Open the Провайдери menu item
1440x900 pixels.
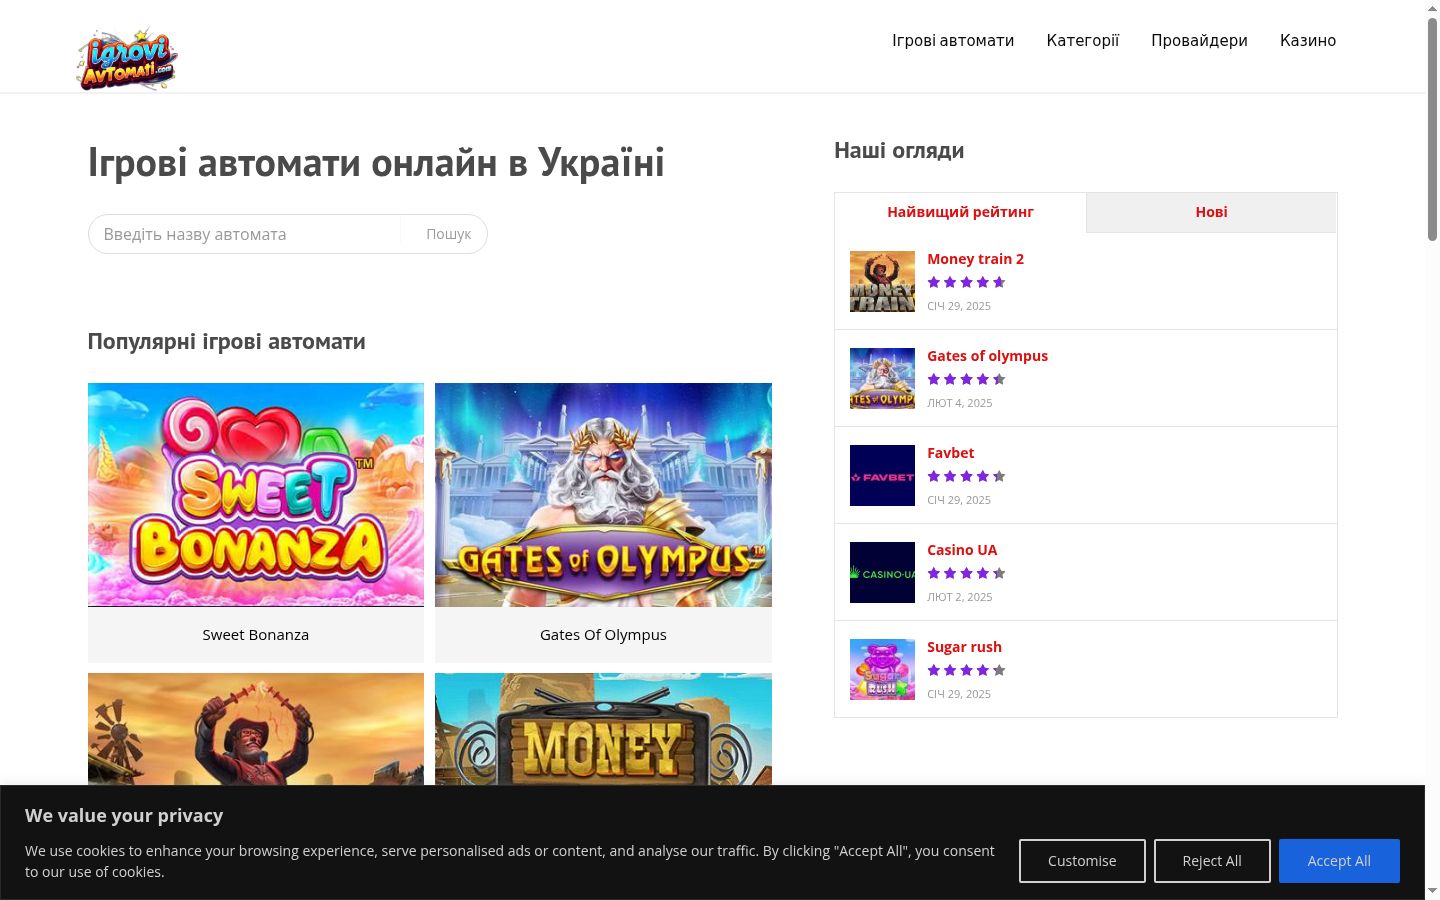1199,40
